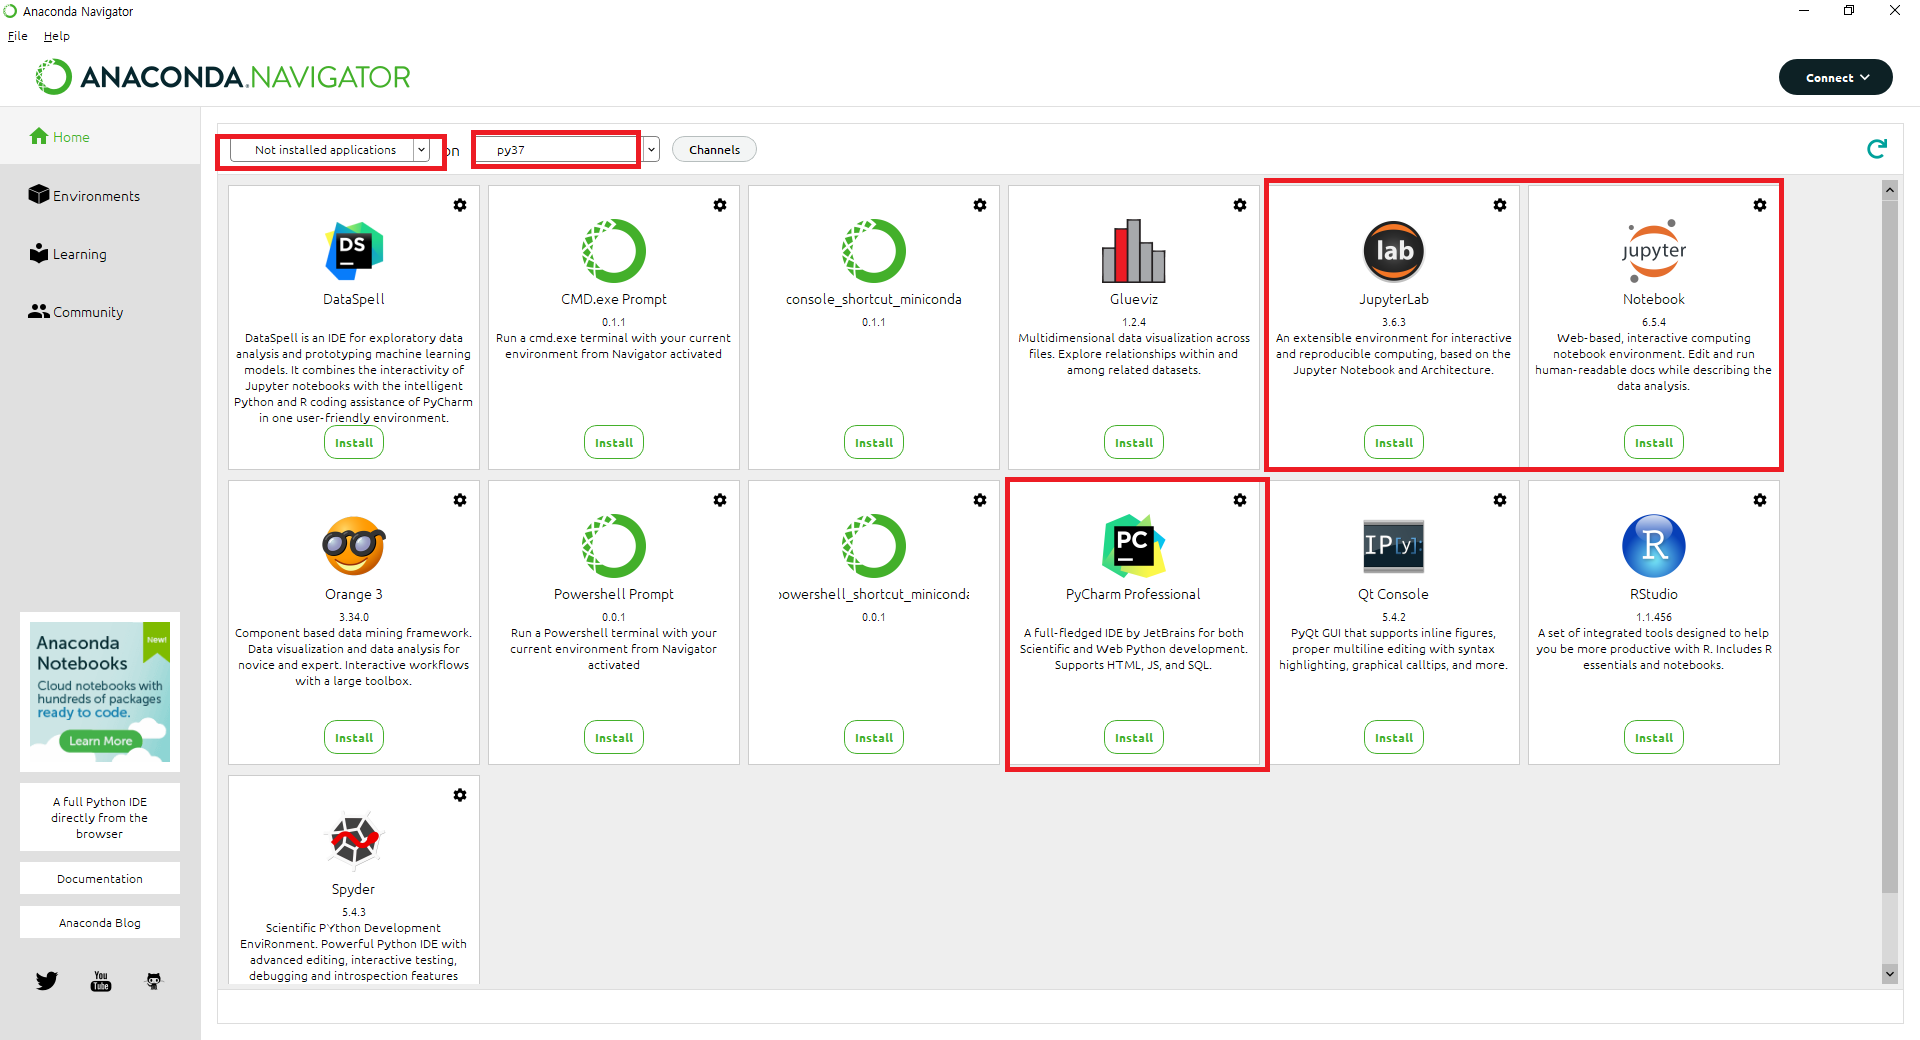Viewport: 1920px width, 1040px height.
Task: Open the Documentation link
Action: tap(100, 878)
